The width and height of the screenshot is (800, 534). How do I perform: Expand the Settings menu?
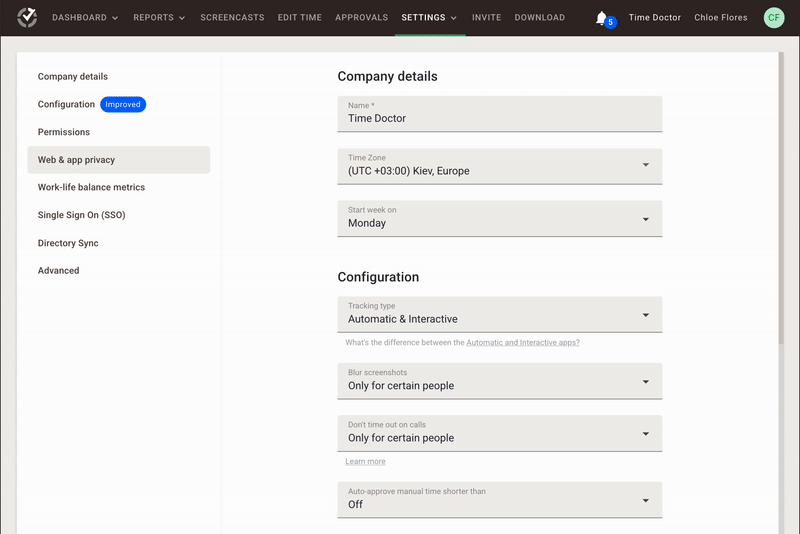[429, 18]
